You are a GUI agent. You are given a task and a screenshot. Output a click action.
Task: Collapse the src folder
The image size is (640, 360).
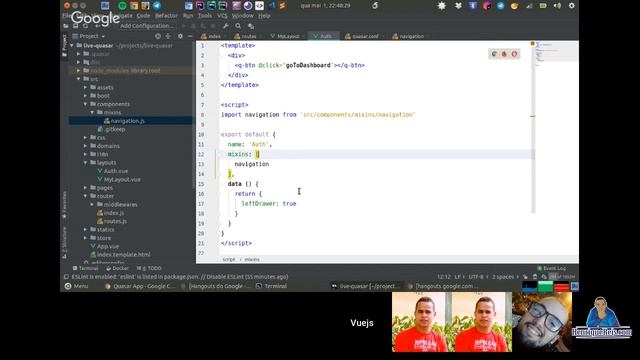click(79, 79)
